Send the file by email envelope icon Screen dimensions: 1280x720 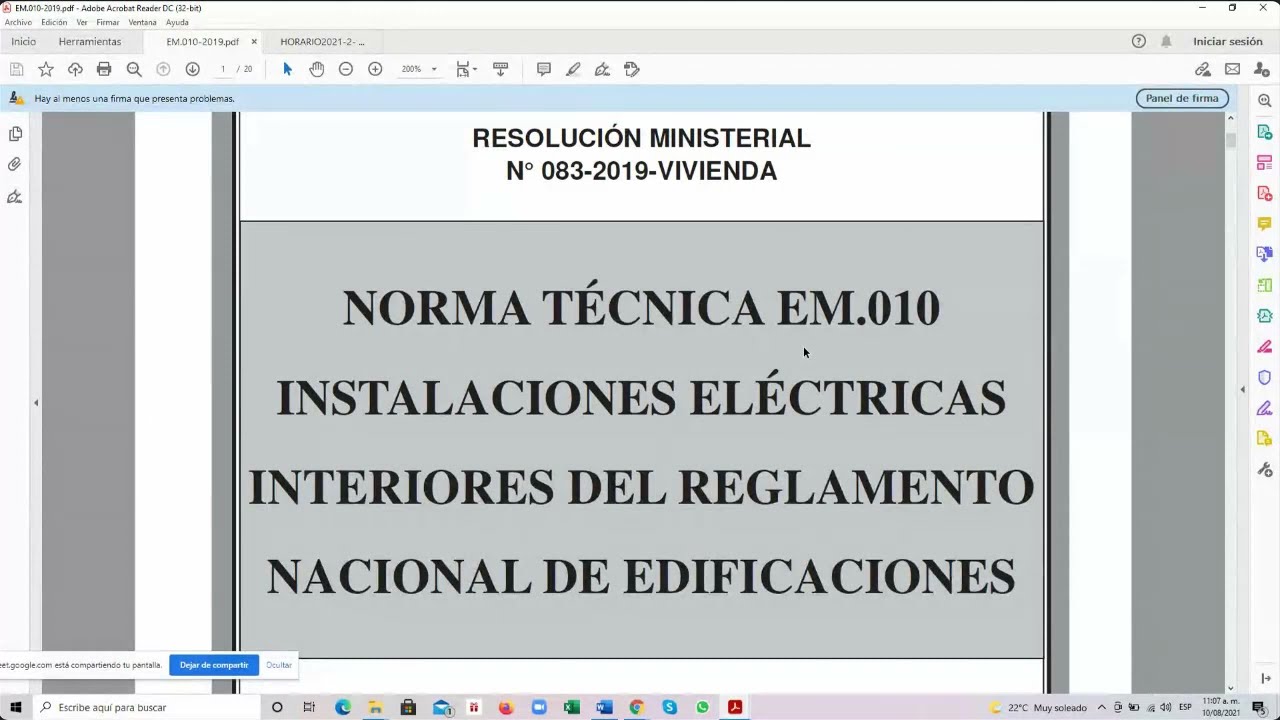pos(1232,69)
